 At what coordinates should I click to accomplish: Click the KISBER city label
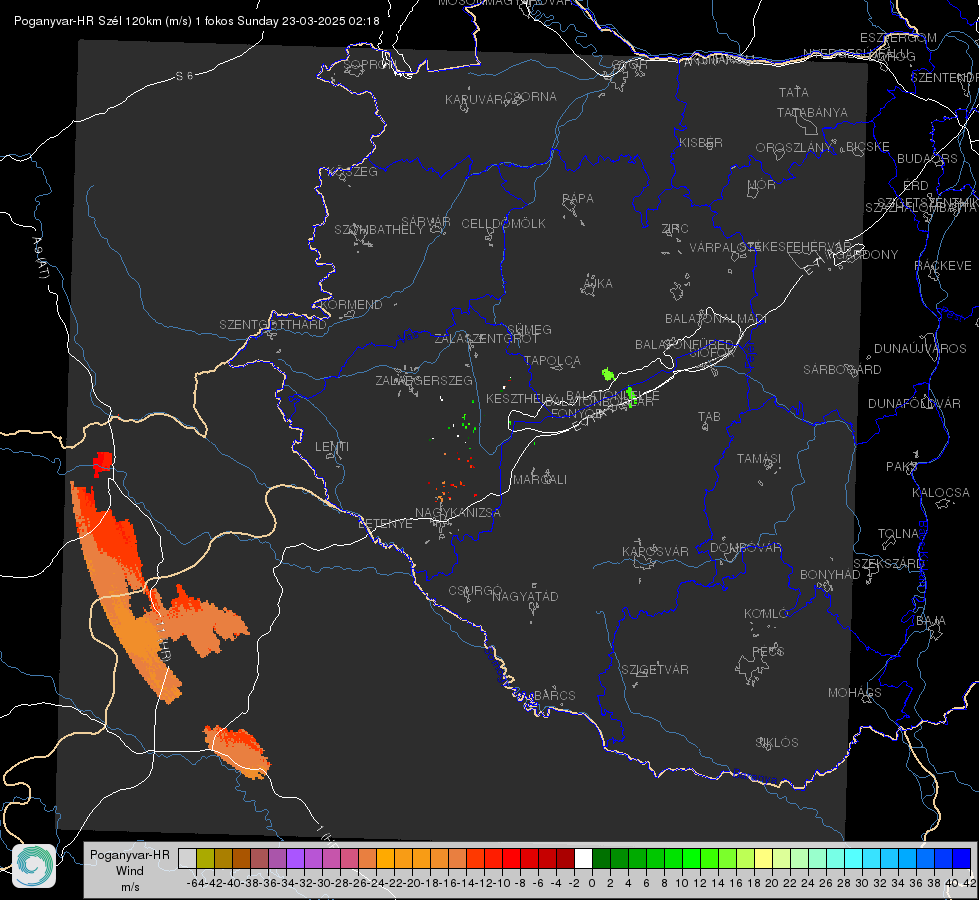click(701, 143)
